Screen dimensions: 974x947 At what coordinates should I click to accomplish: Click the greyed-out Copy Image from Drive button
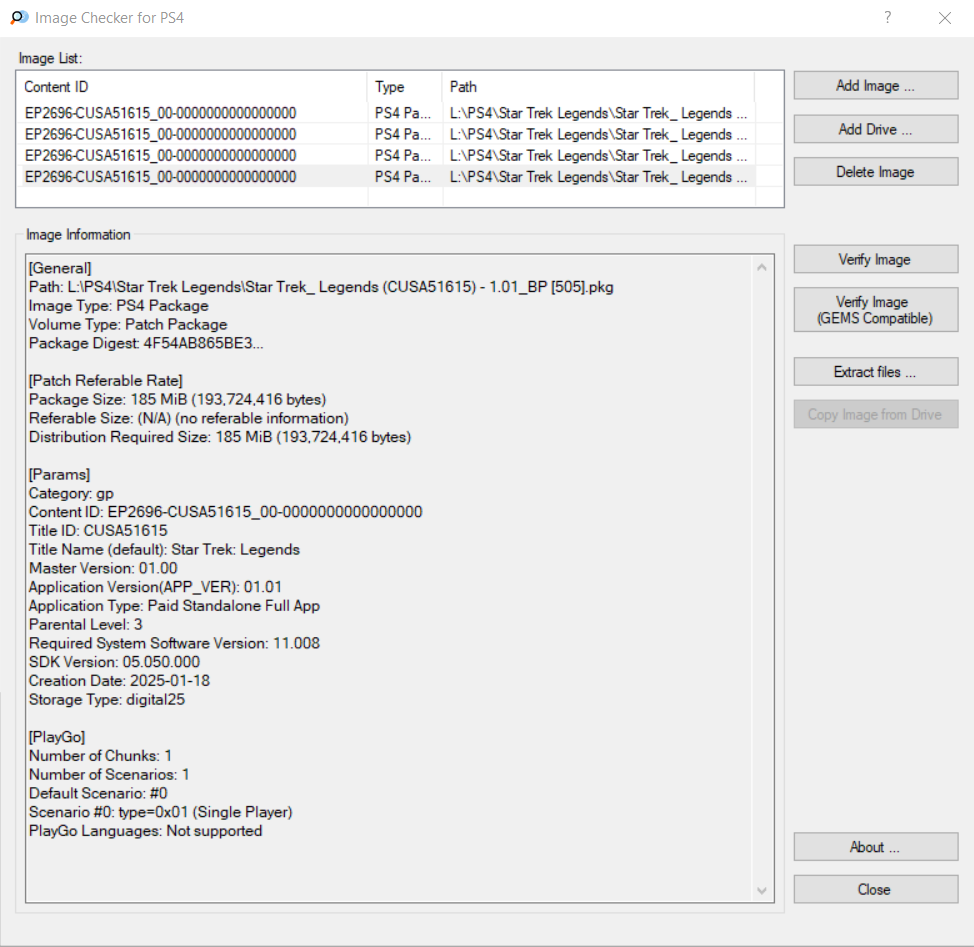pyautogui.click(x=875, y=414)
